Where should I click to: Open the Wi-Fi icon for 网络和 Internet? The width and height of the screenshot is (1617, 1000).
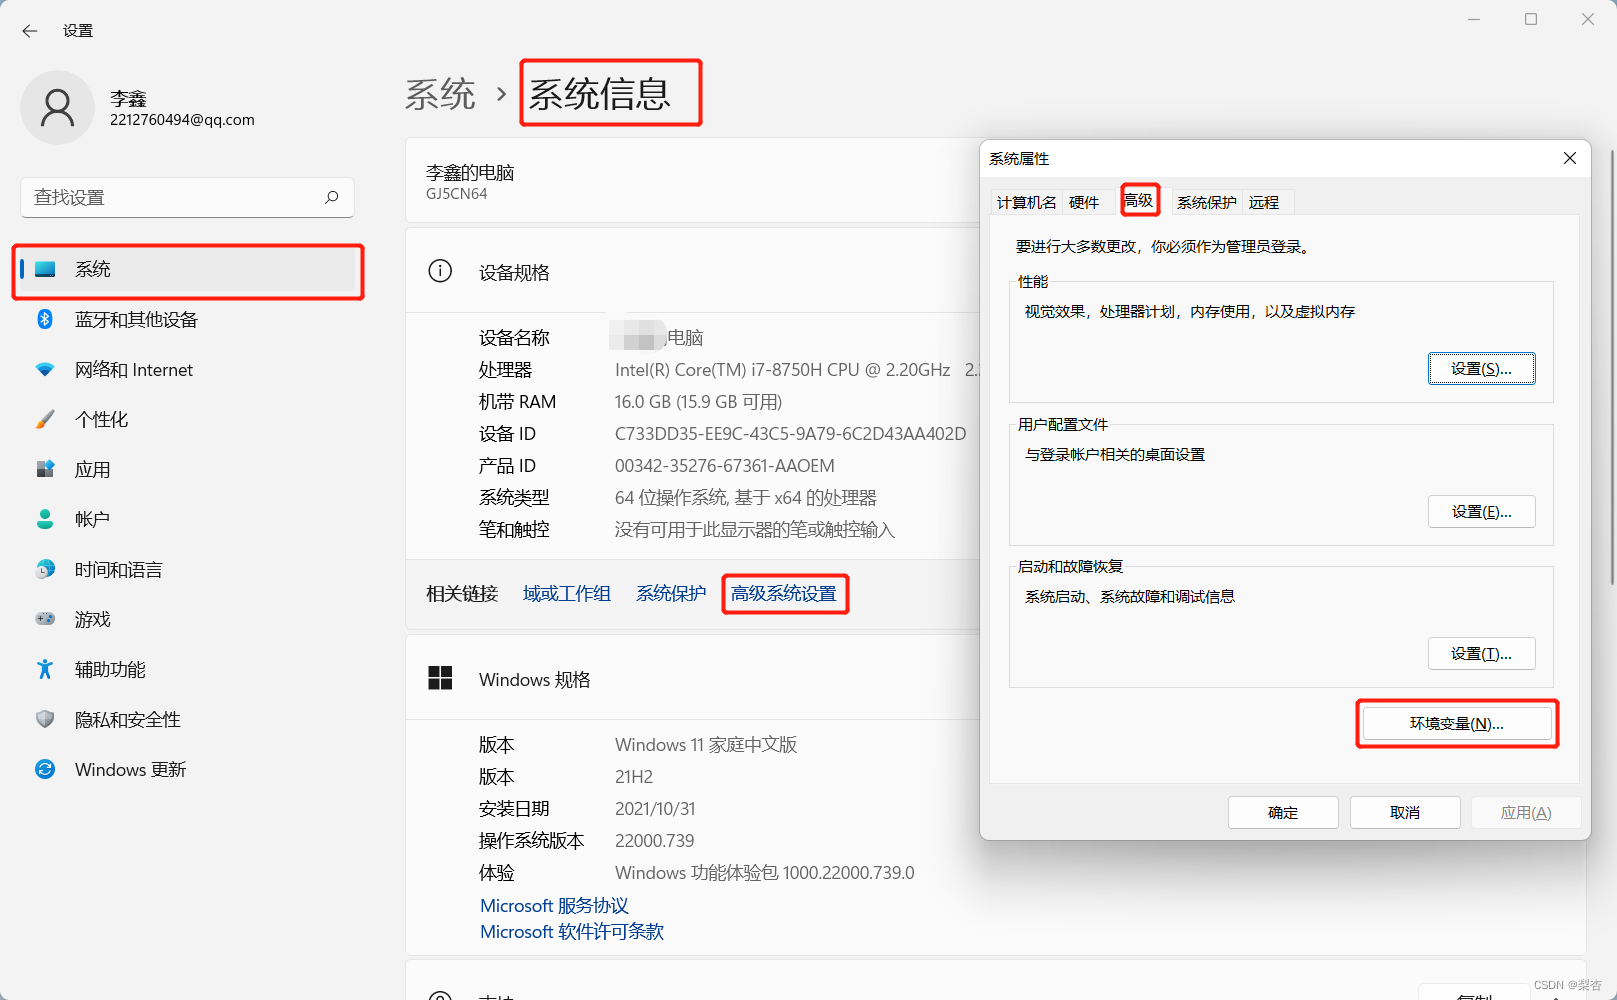point(45,369)
